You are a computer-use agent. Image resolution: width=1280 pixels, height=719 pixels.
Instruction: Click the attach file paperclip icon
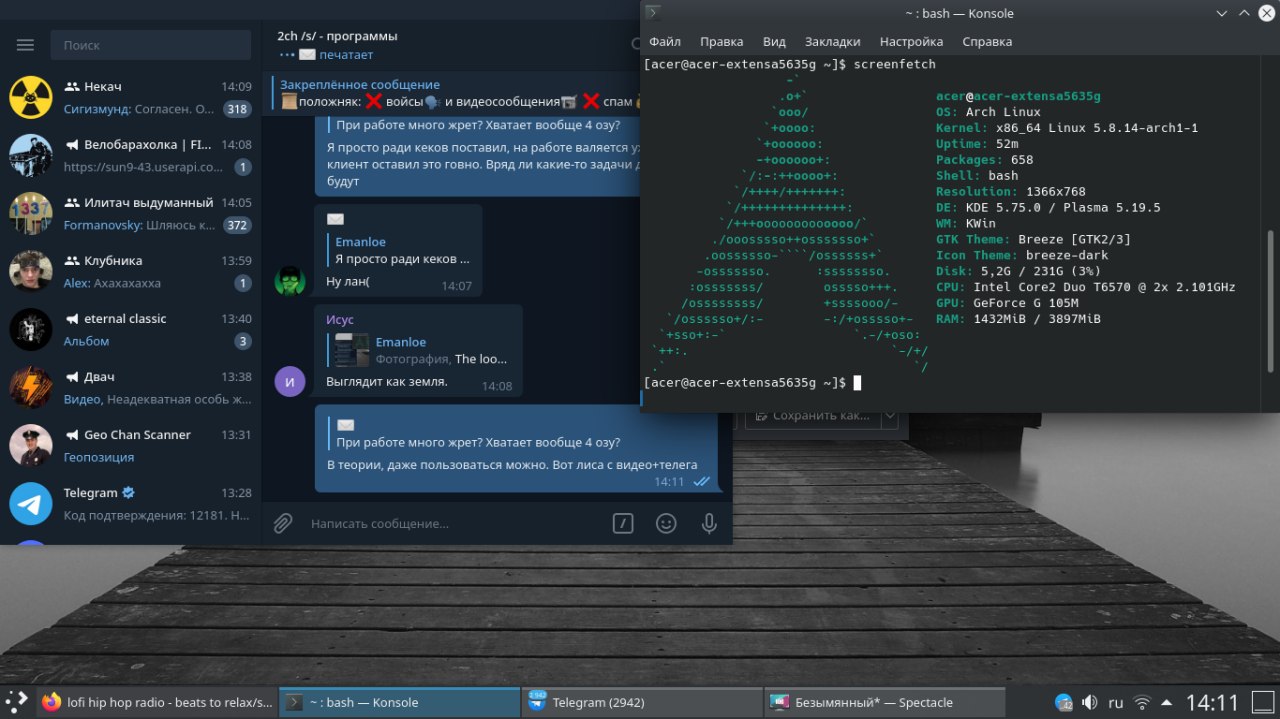pos(283,523)
